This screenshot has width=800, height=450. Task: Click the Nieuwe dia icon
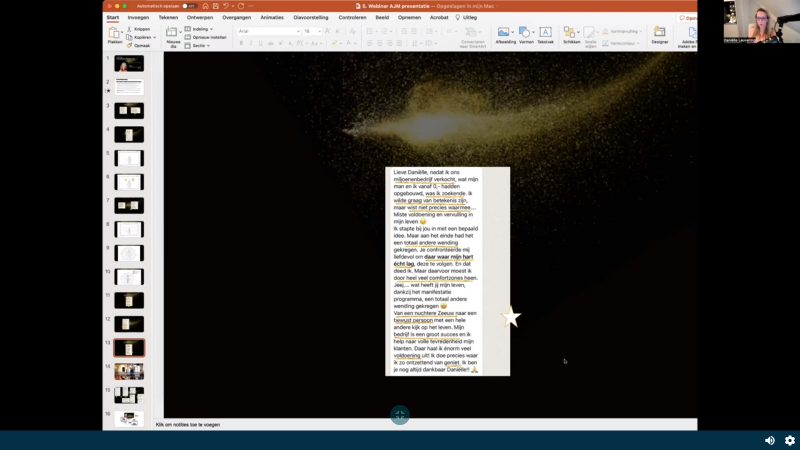click(172, 34)
